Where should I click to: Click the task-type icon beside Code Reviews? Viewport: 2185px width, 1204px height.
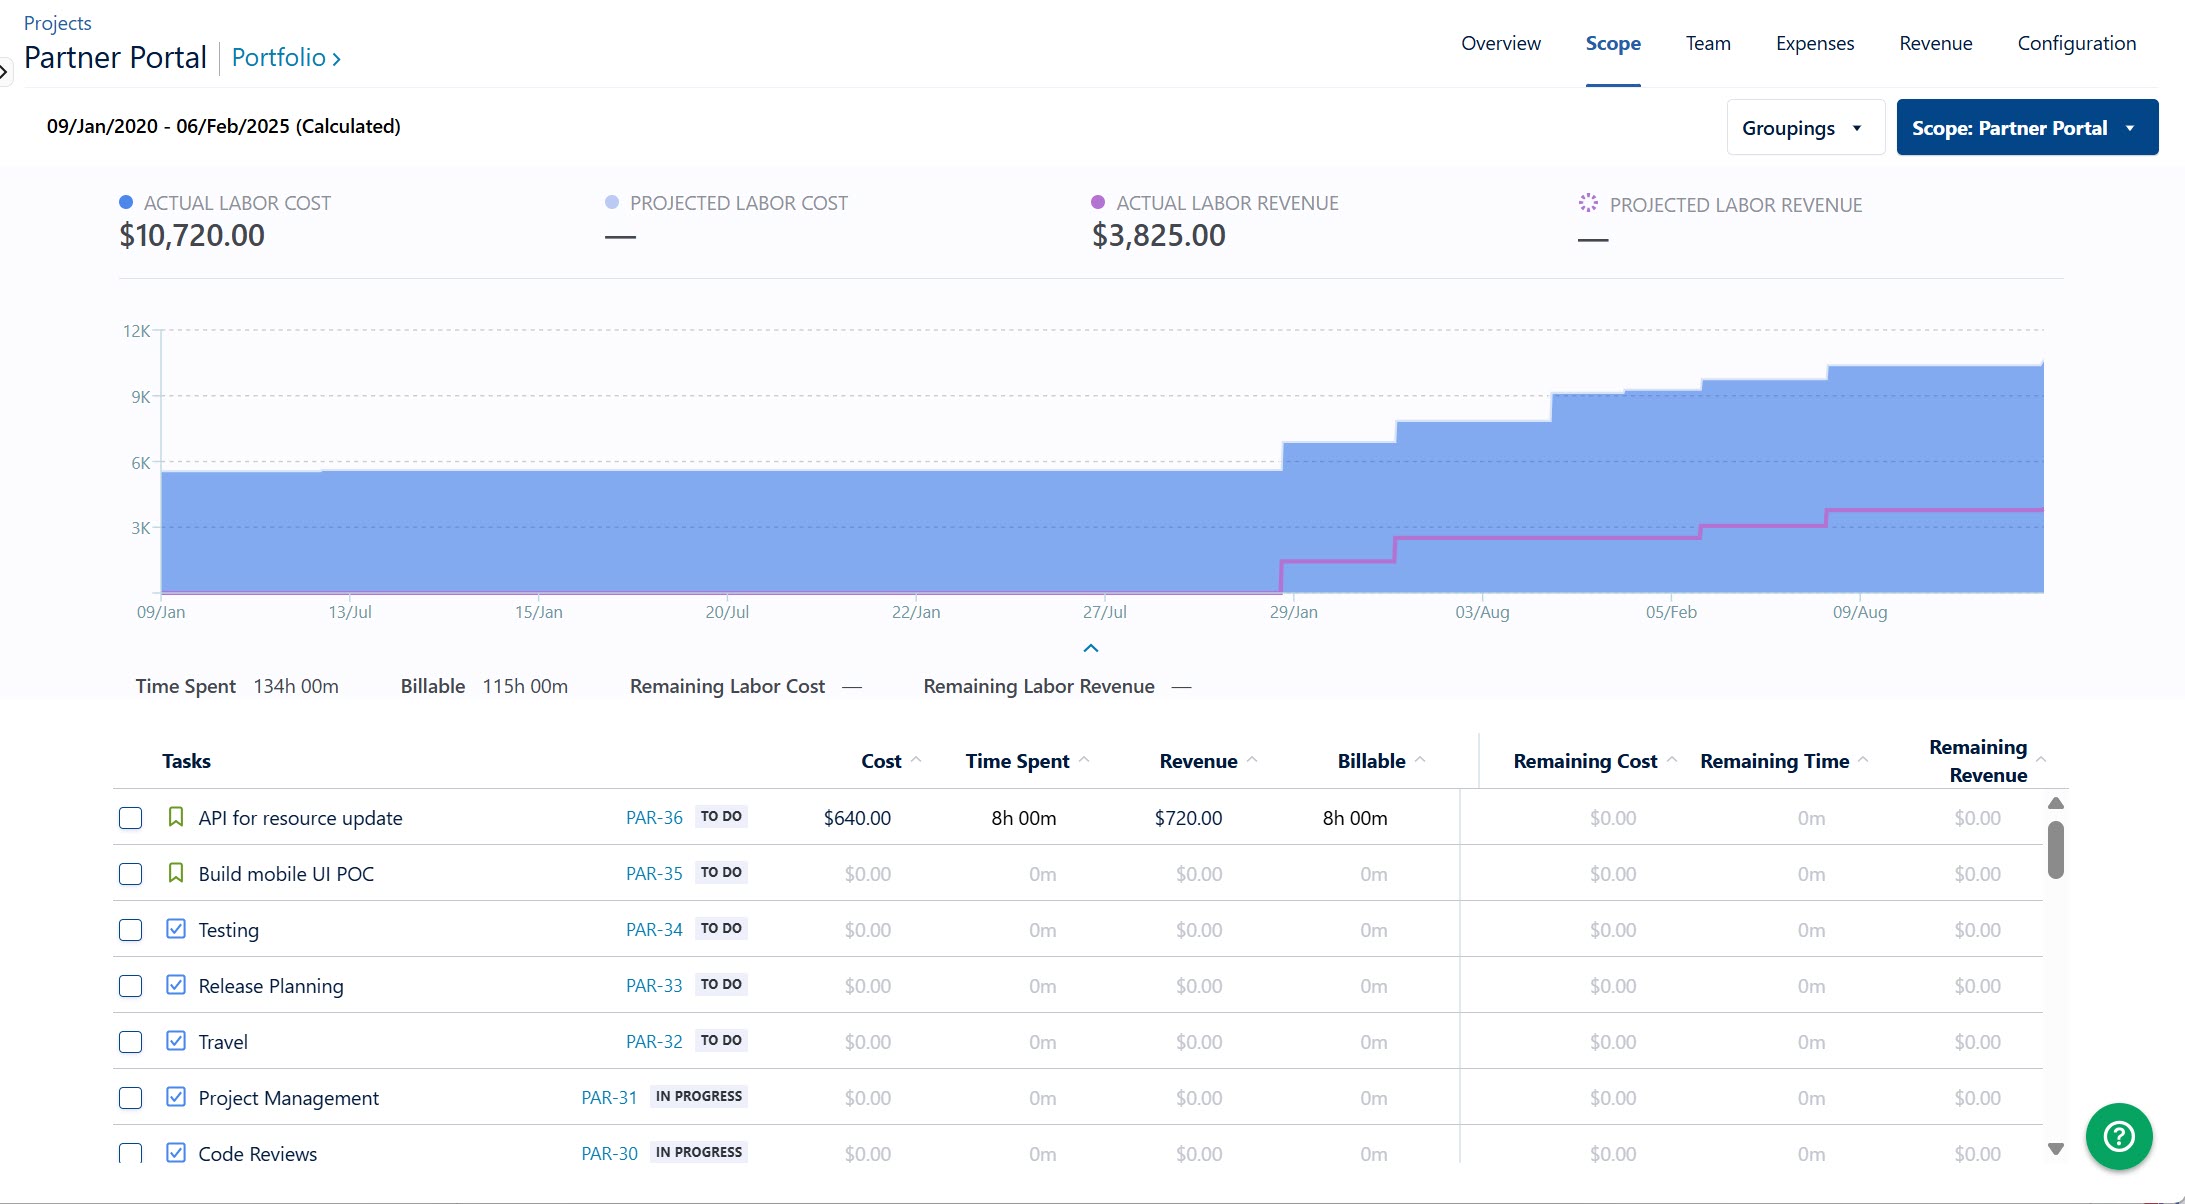[x=176, y=1153]
